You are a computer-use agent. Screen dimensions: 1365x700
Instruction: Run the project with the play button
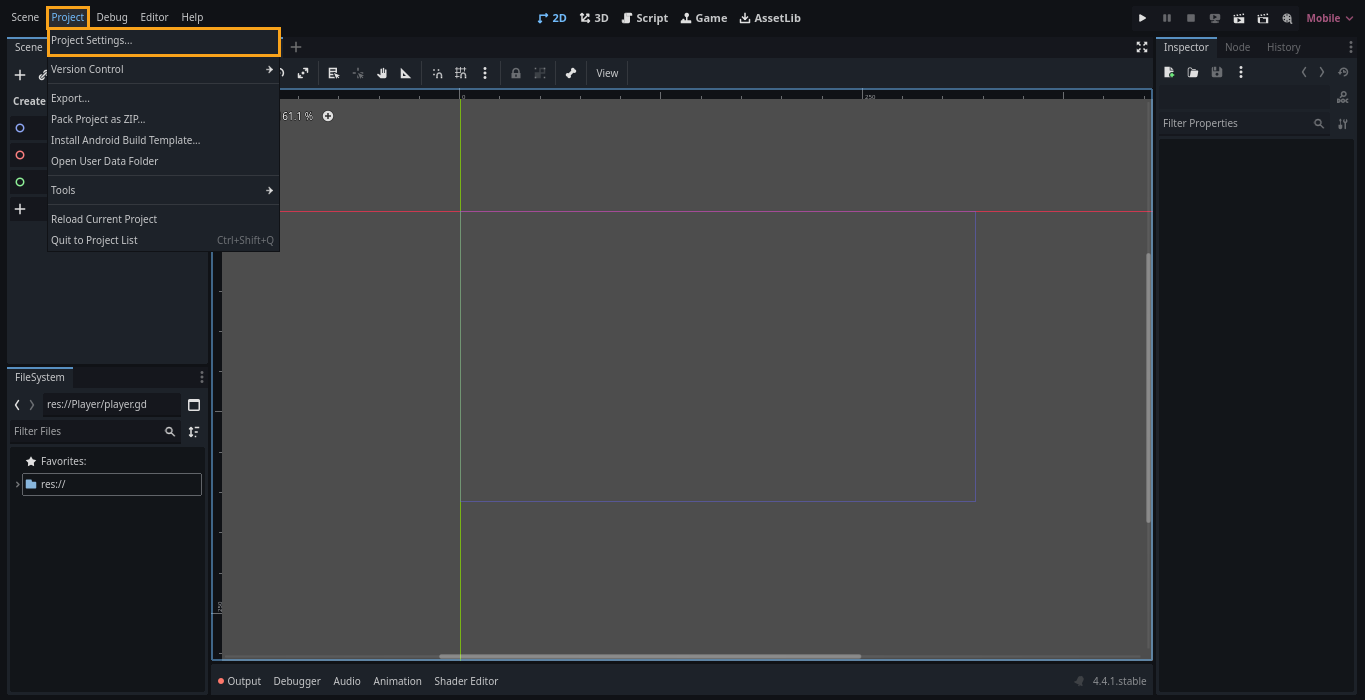(1142, 18)
